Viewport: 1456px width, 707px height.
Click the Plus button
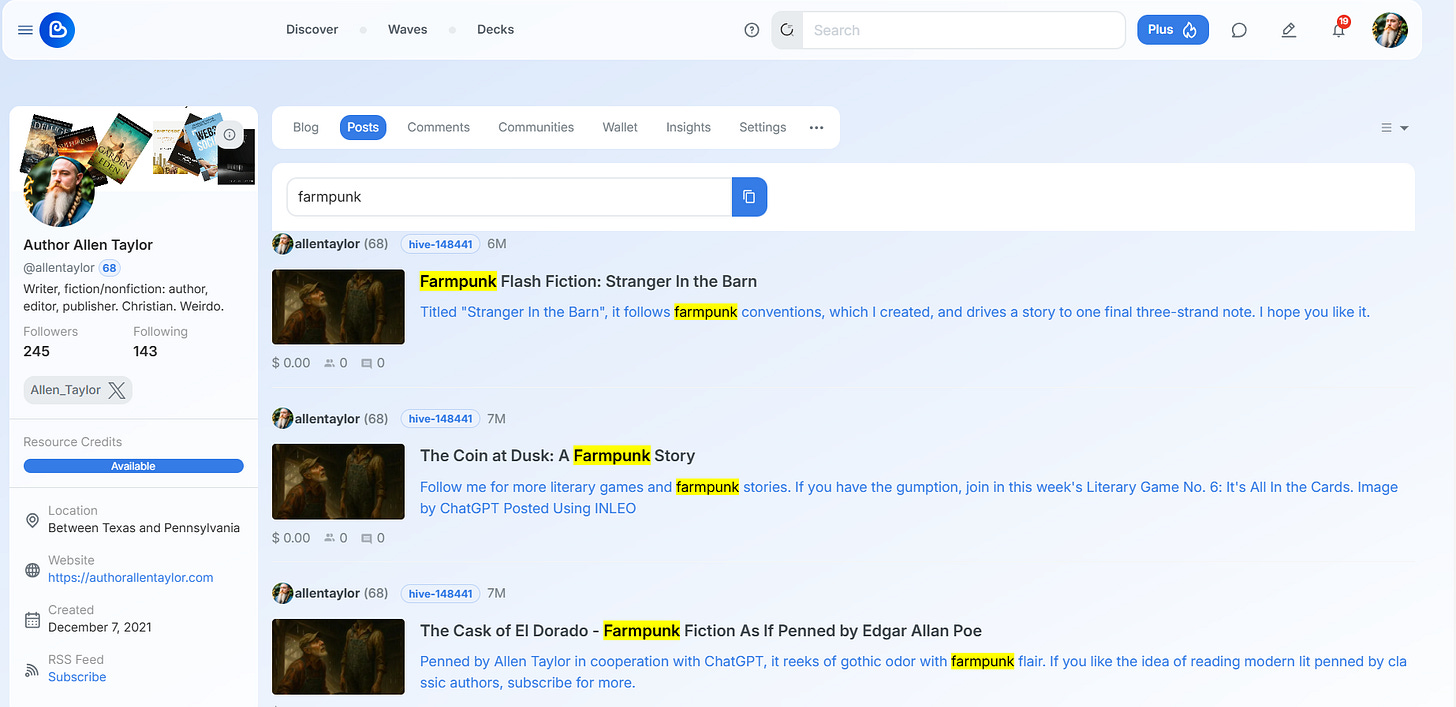coord(1173,30)
